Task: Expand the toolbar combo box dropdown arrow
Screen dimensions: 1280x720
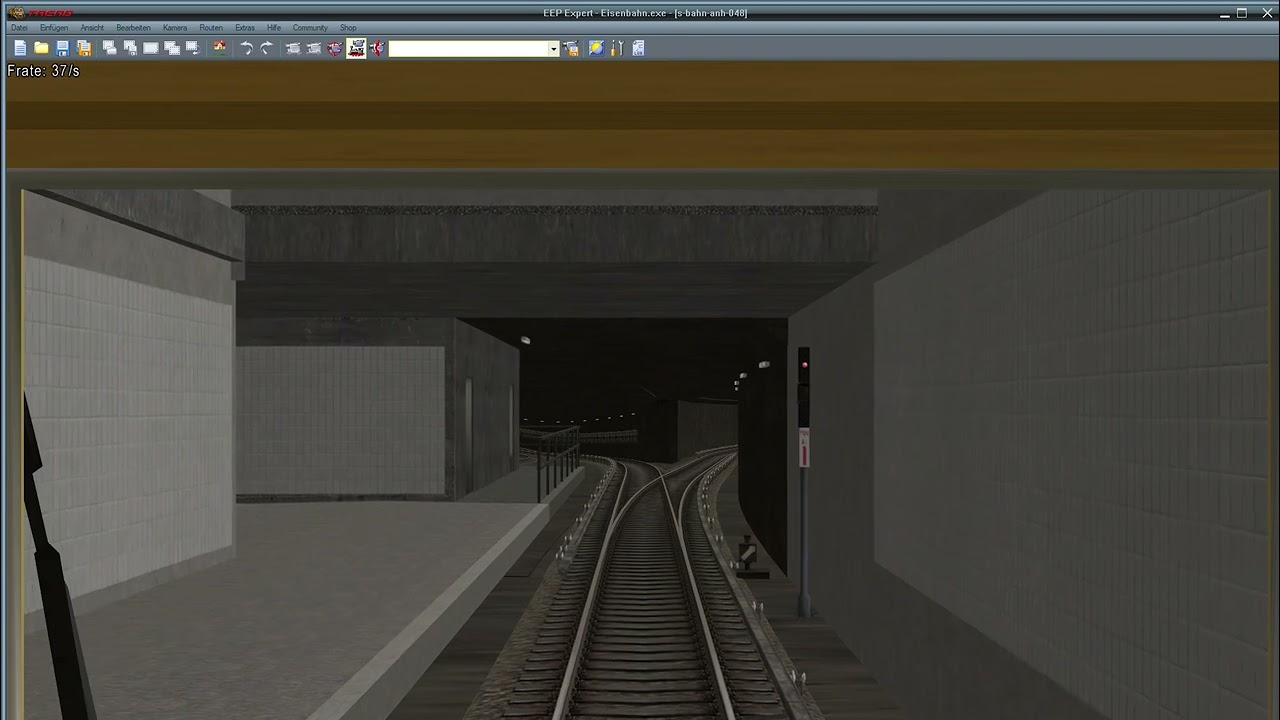Action: click(x=553, y=48)
